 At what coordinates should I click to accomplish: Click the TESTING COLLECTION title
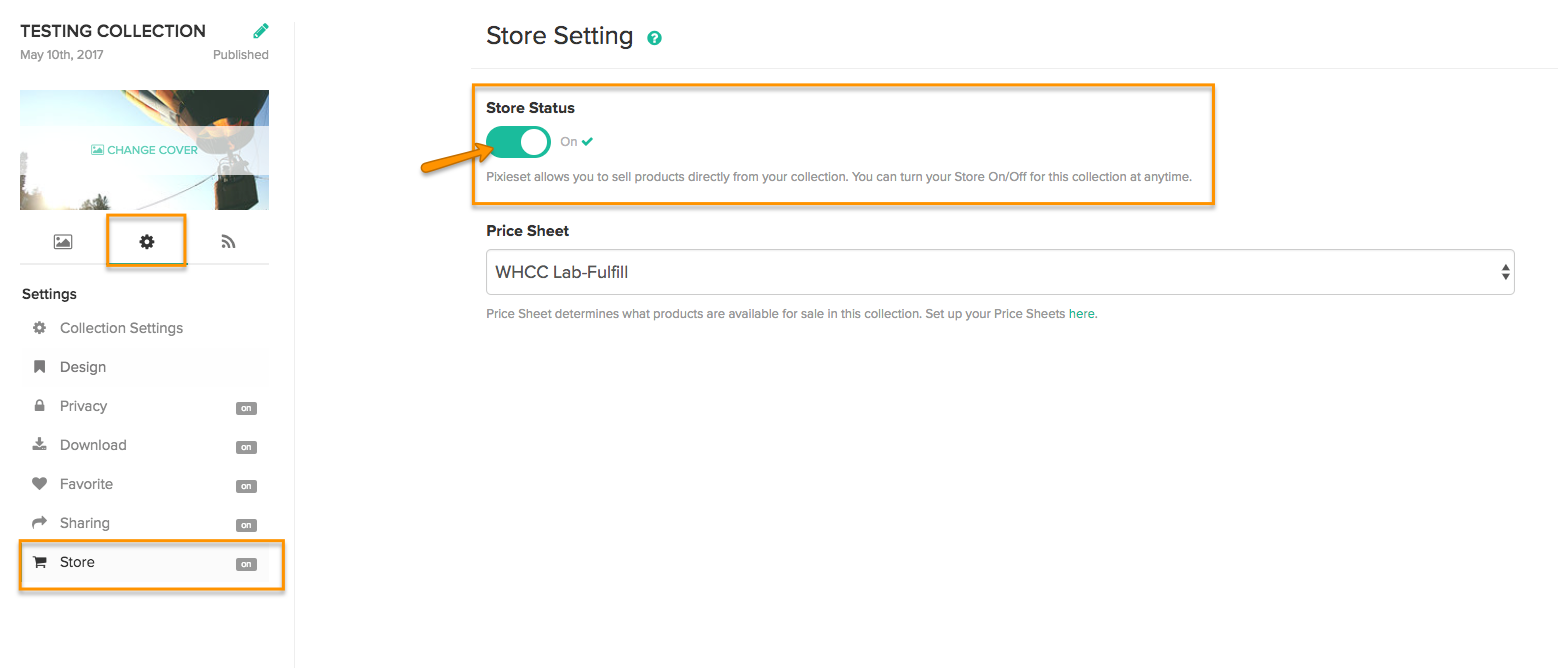pos(113,31)
